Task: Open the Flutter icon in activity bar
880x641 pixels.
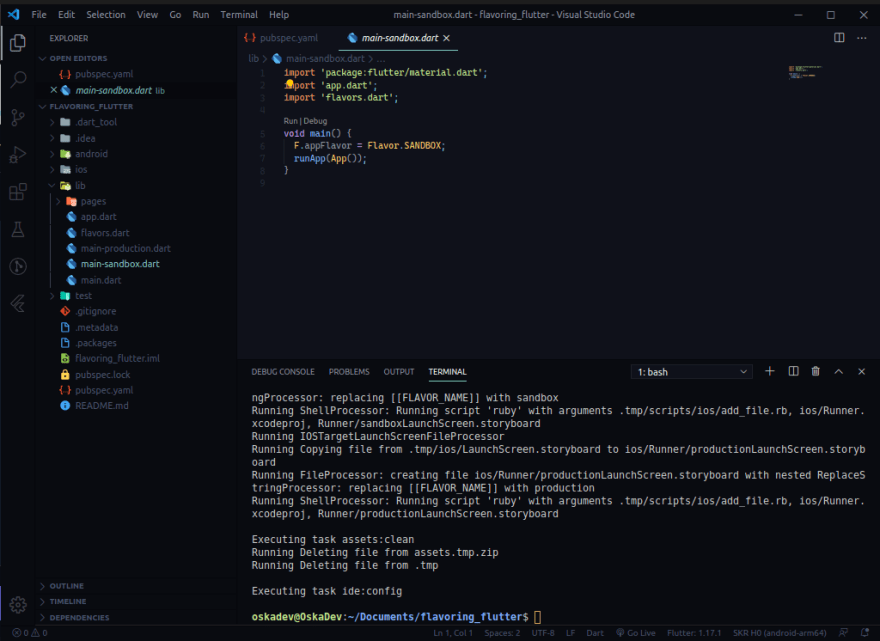Action: point(18,303)
